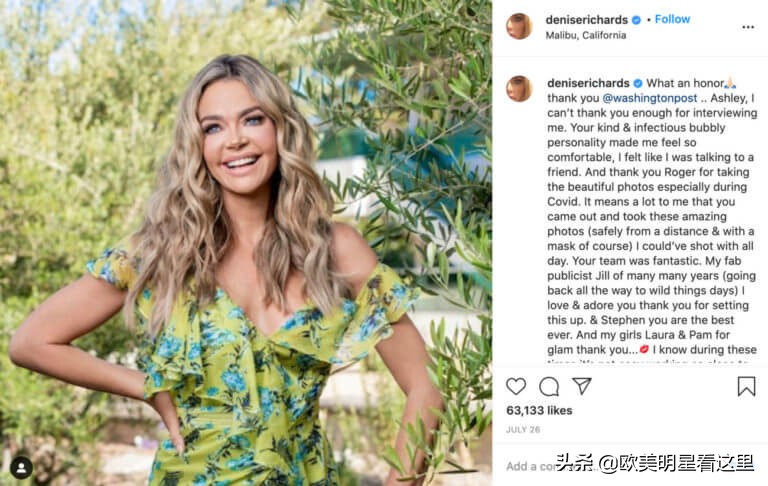
Task: Show tagged people on the photo
Action: click(22, 468)
